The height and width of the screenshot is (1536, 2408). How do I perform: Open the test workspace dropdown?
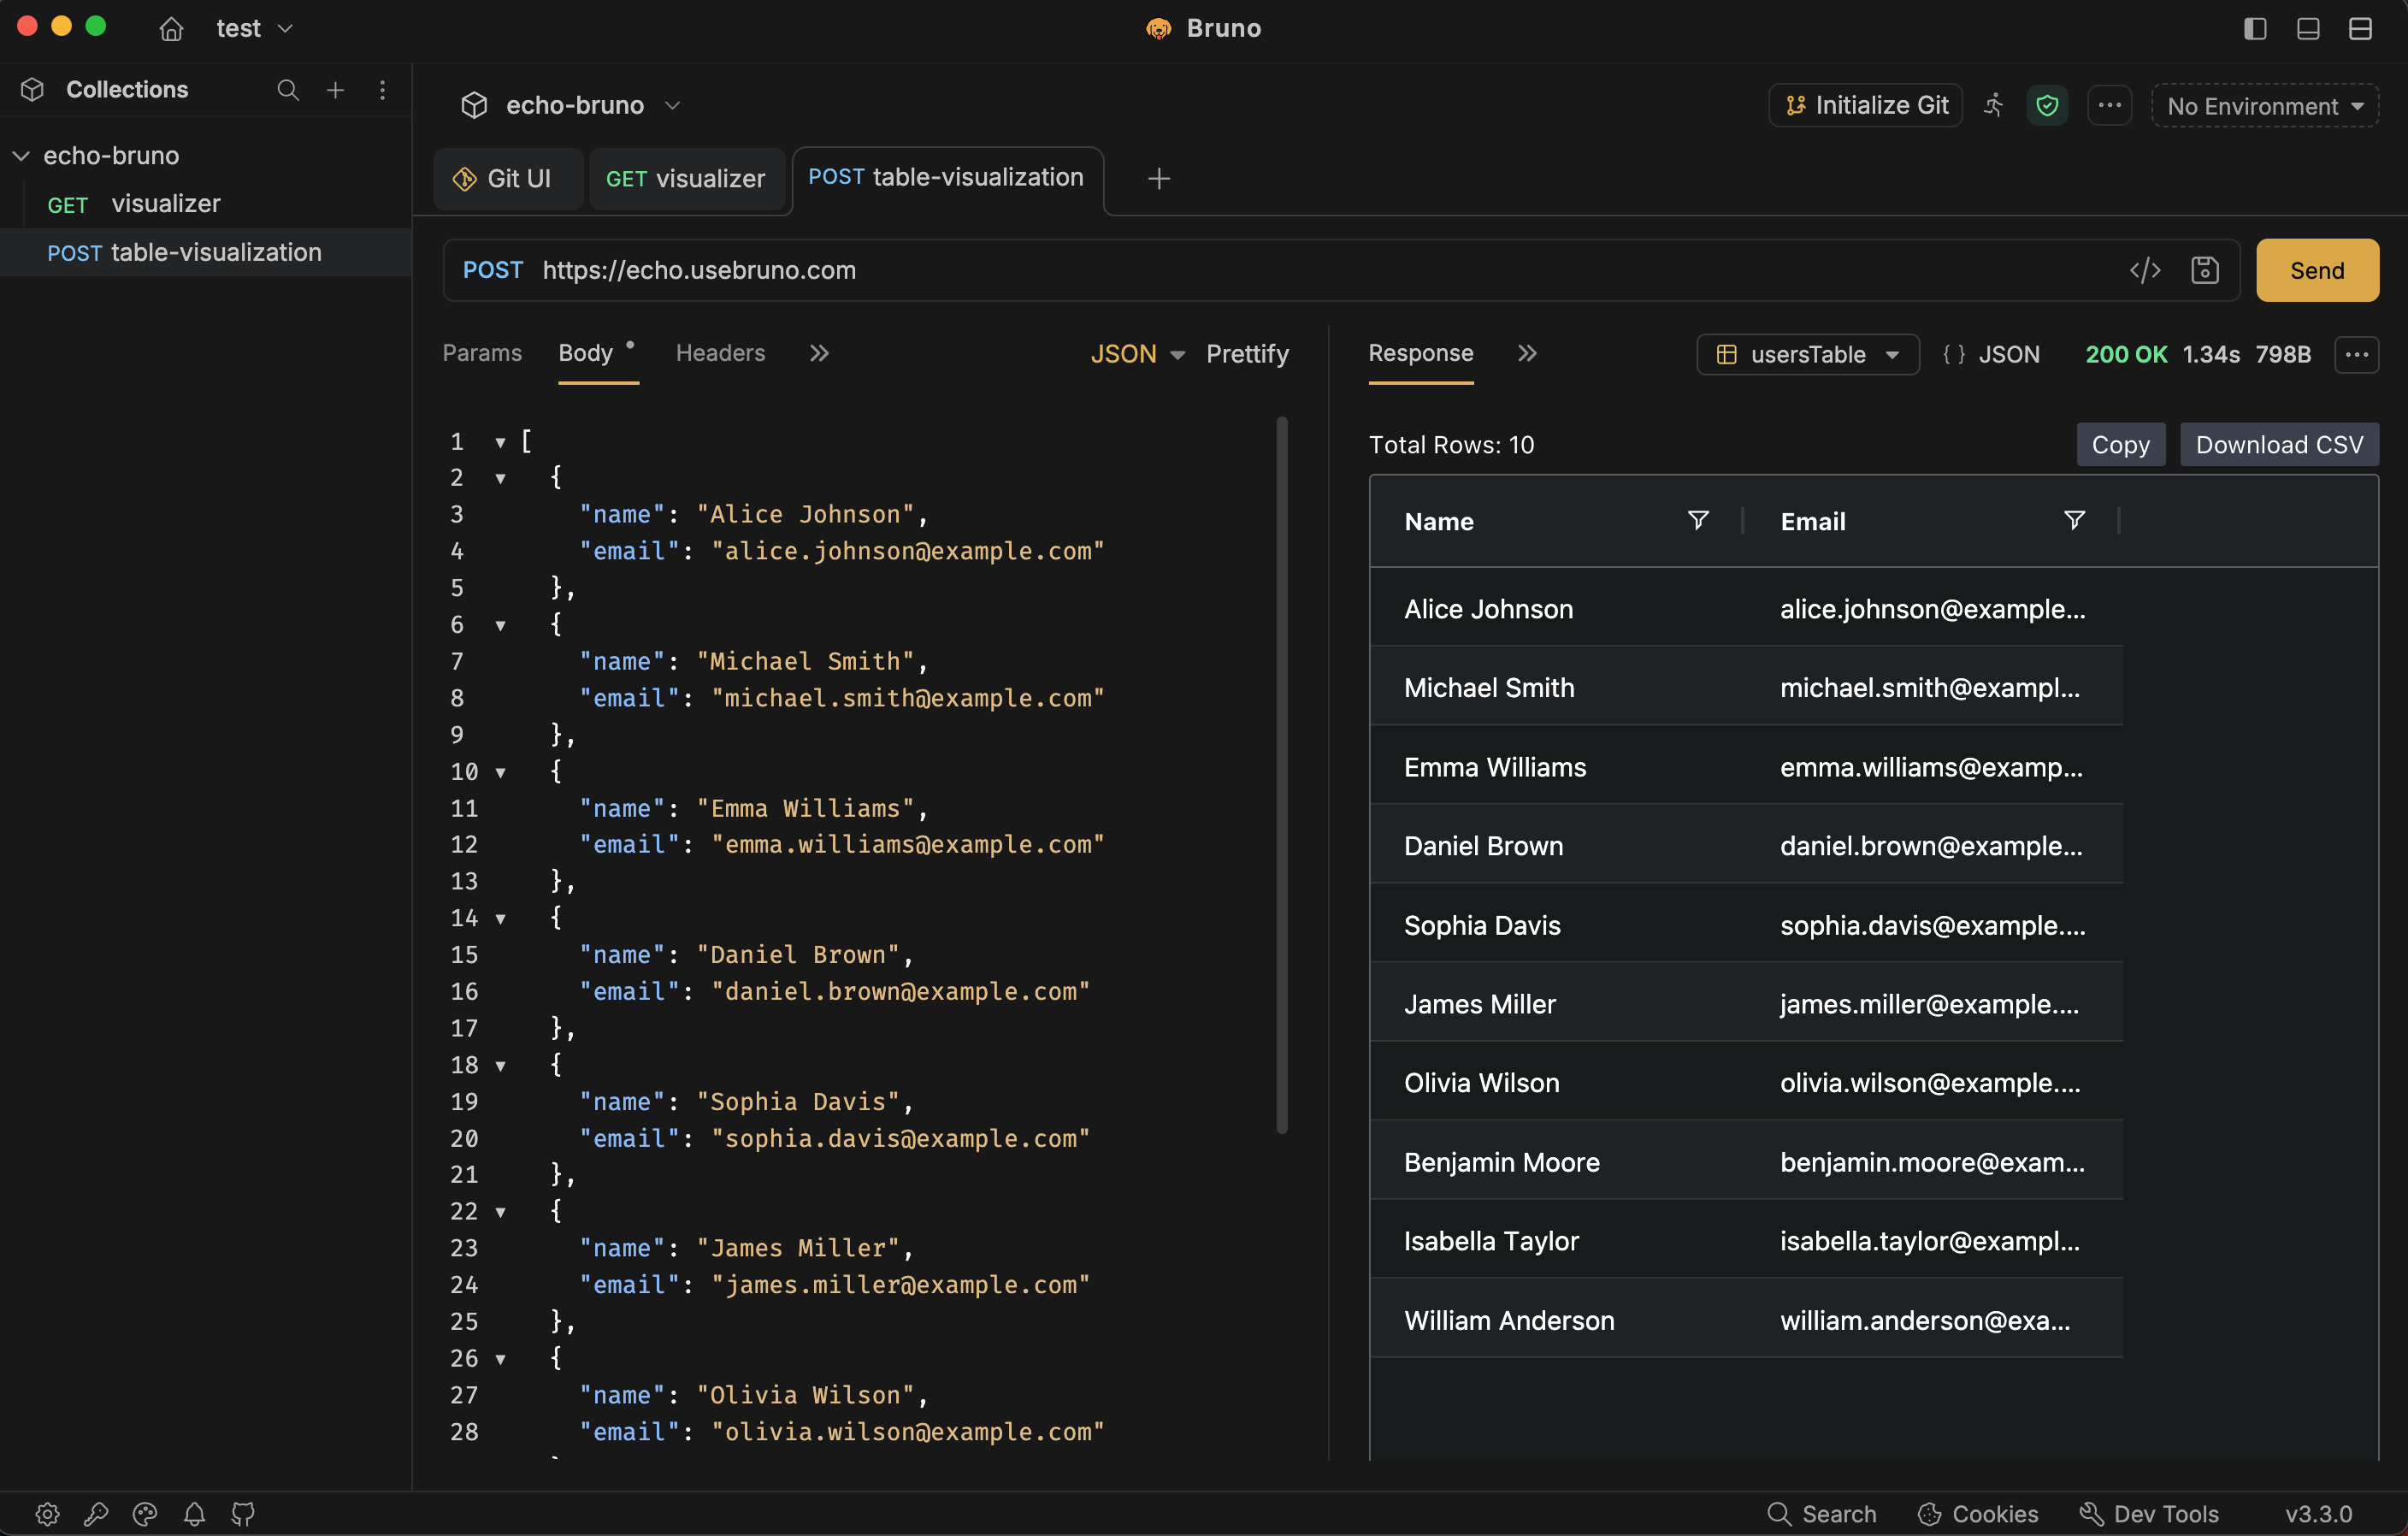(254, 29)
